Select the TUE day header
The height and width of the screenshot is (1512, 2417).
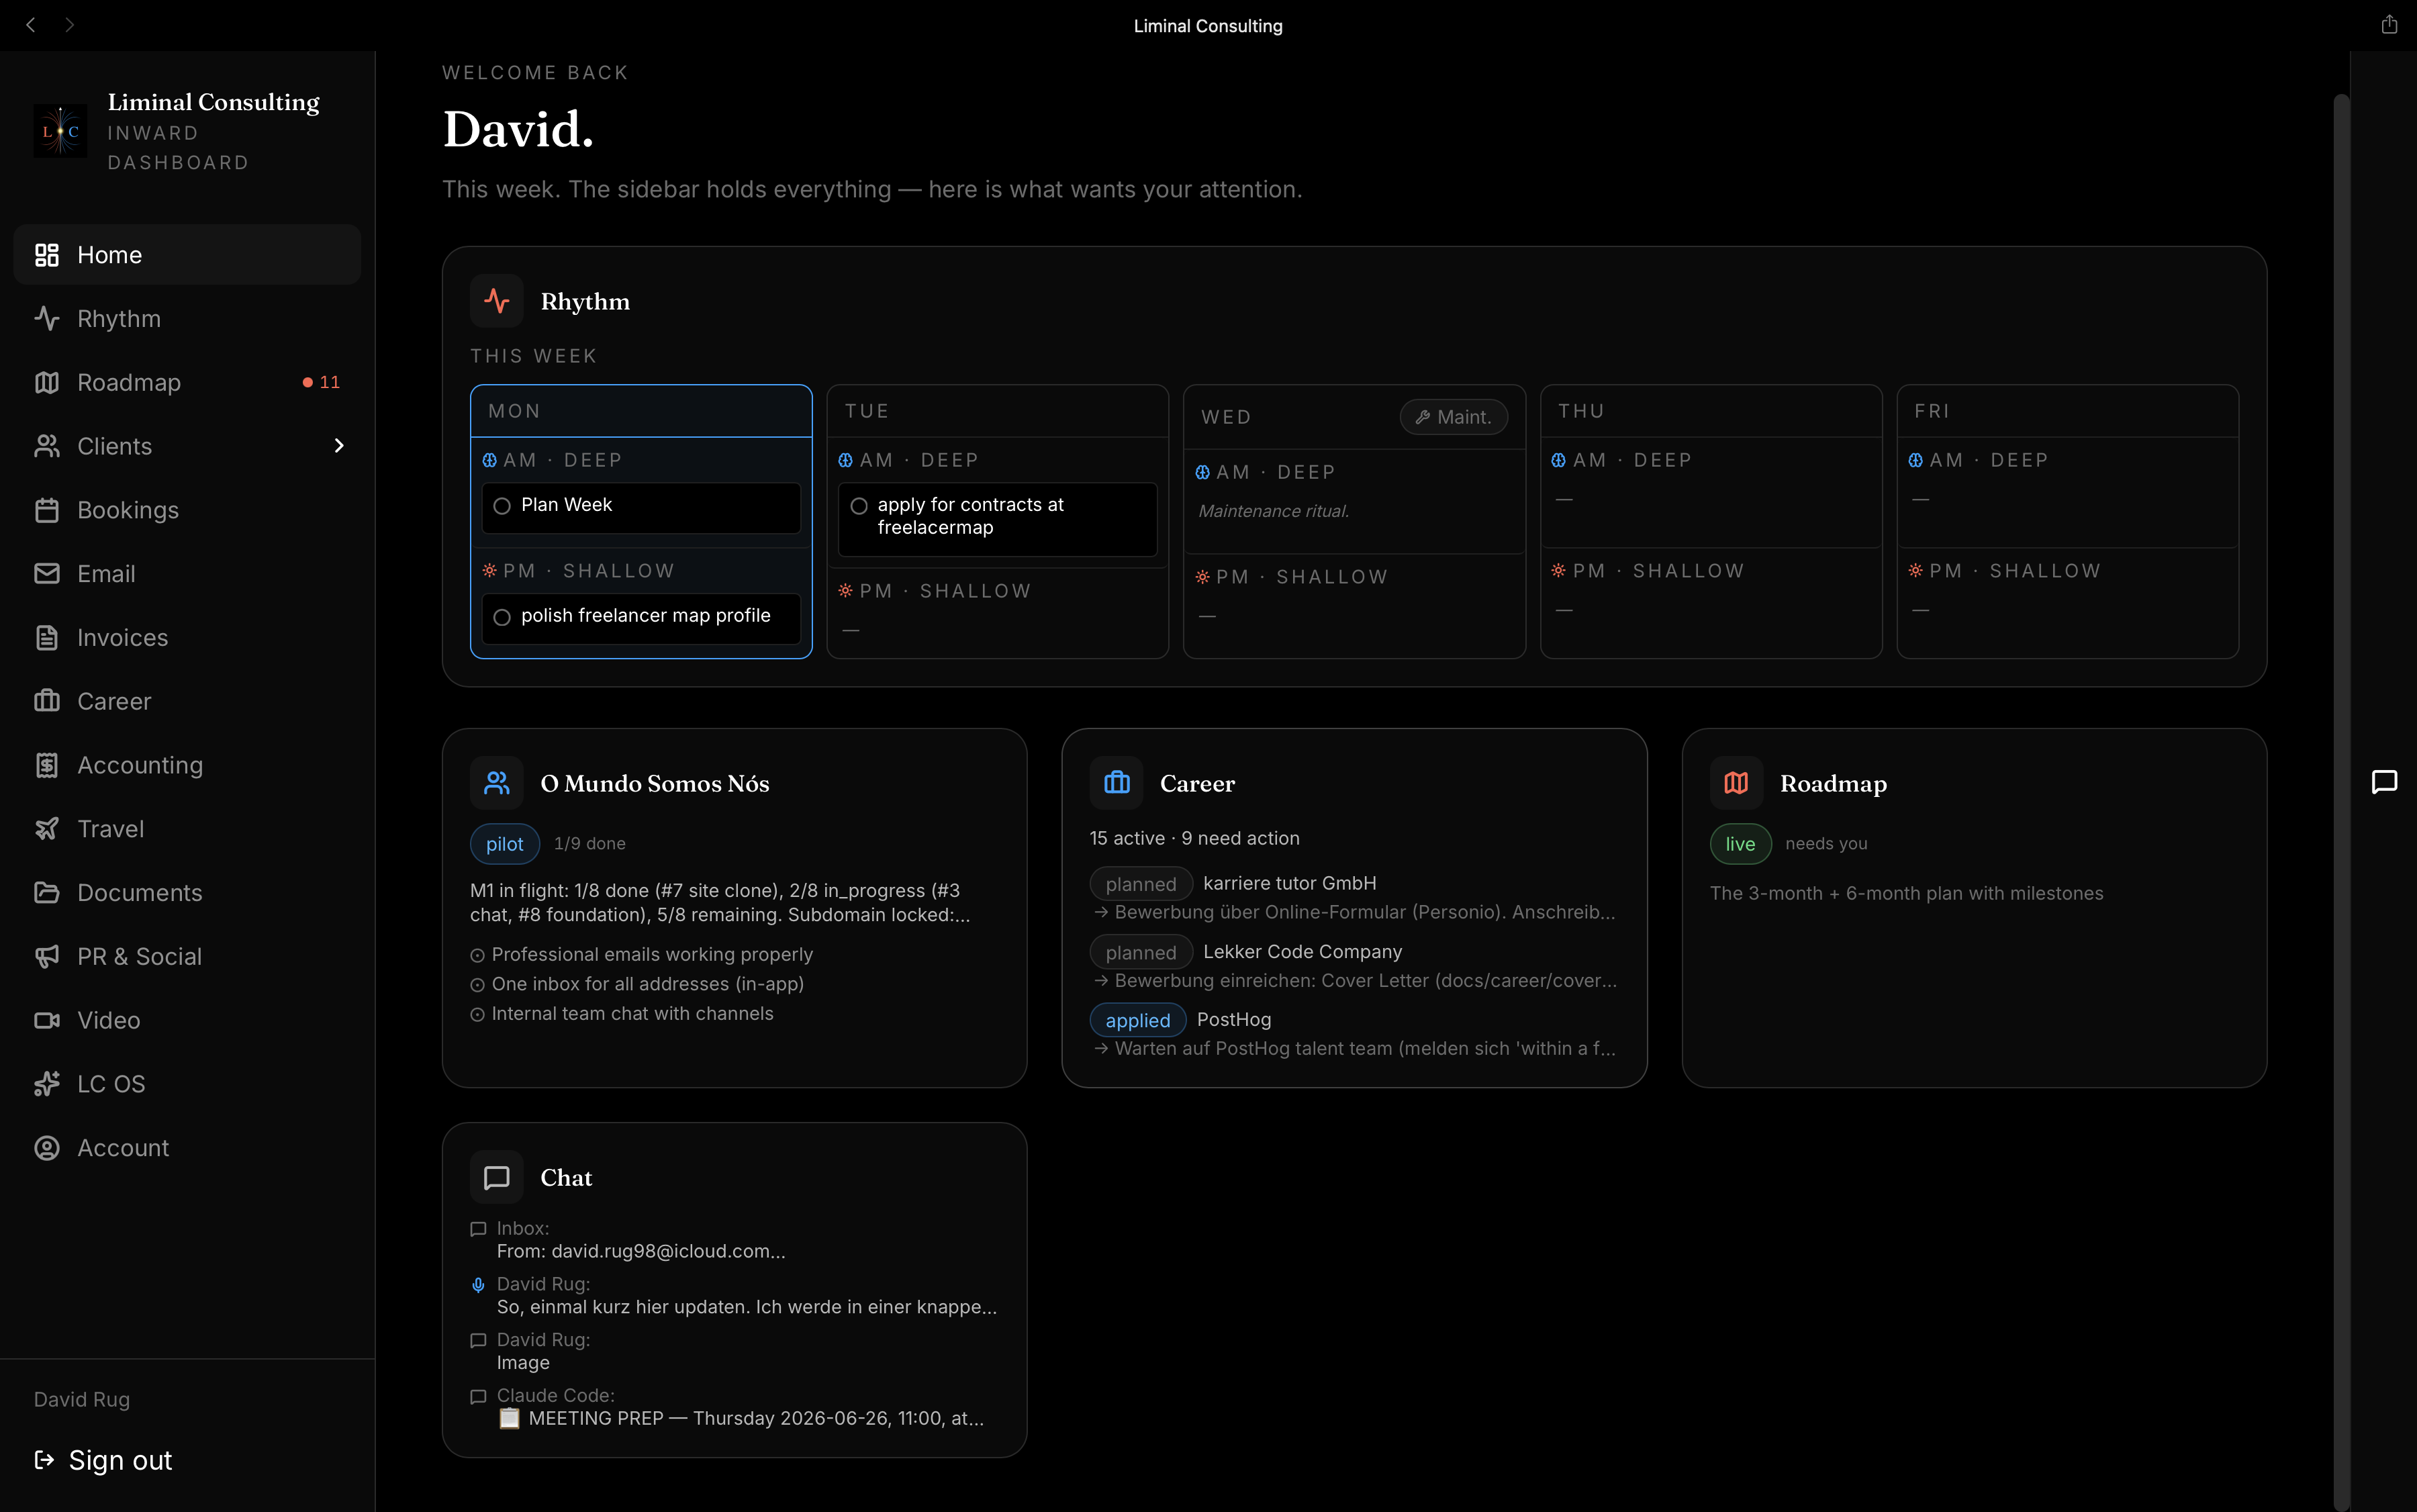tap(998, 411)
